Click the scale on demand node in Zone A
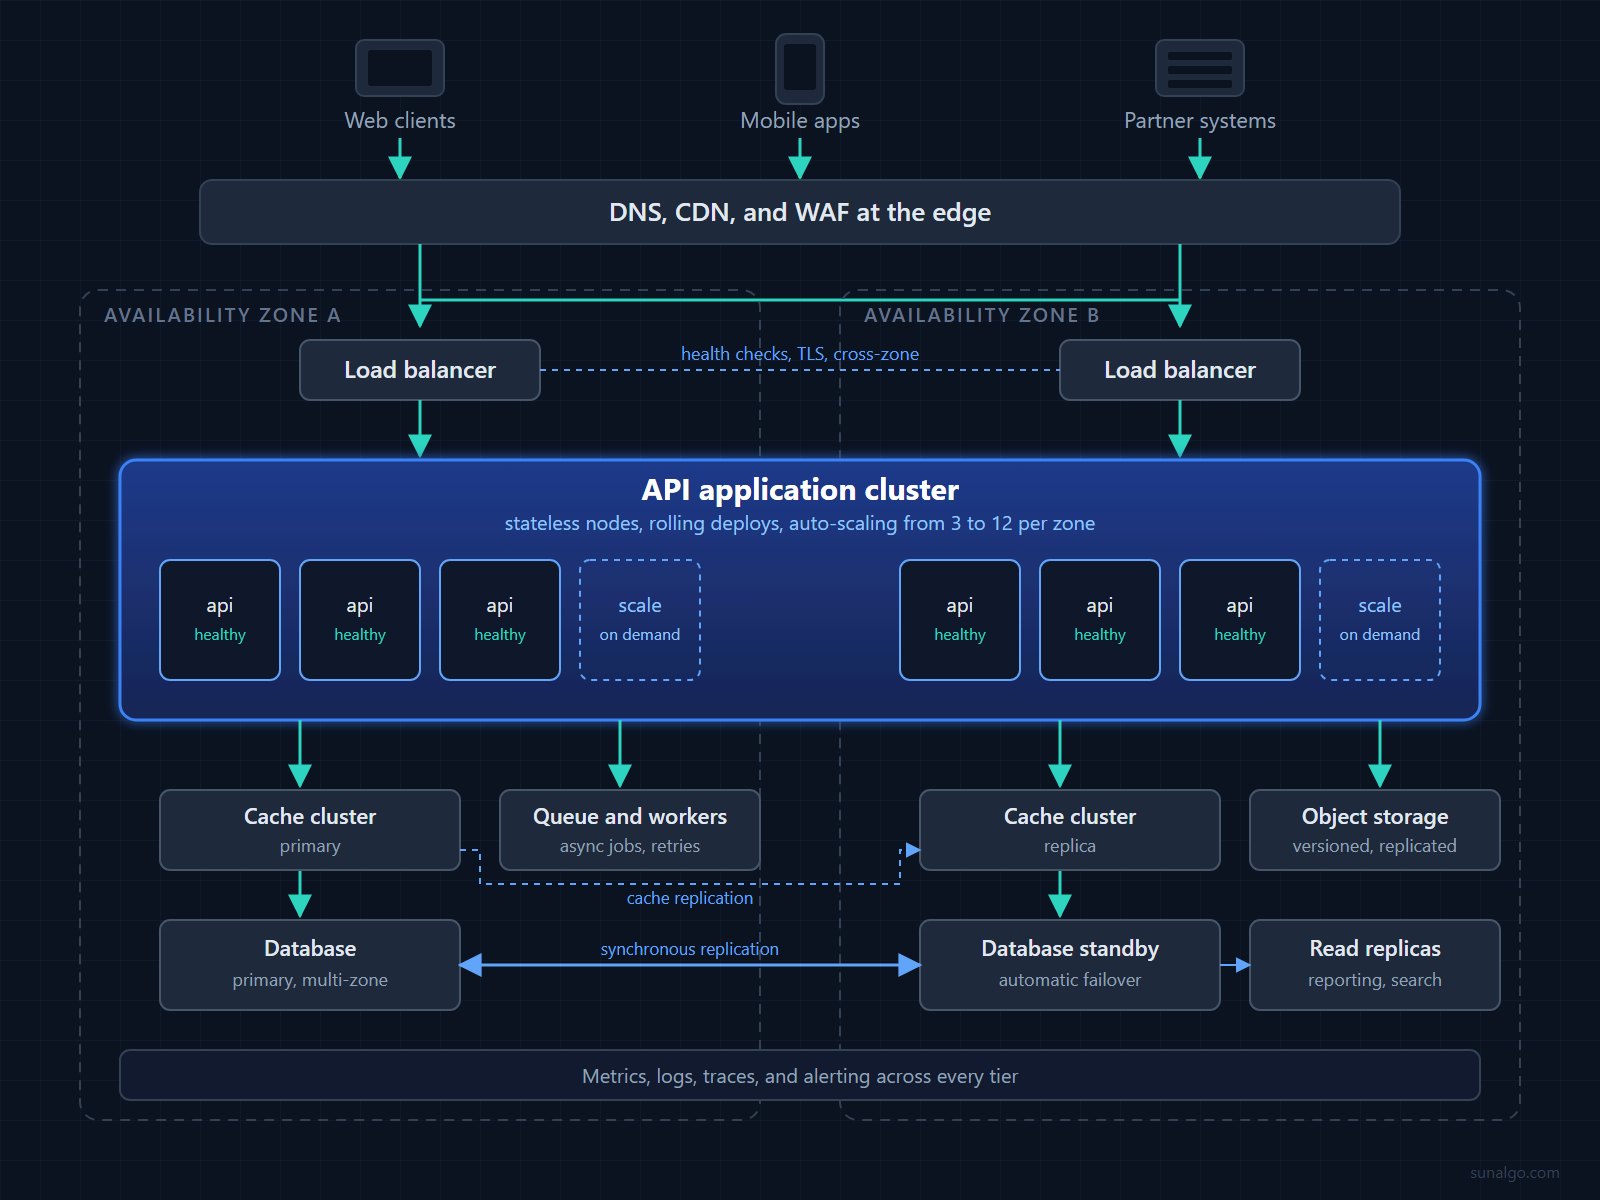 (640, 620)
